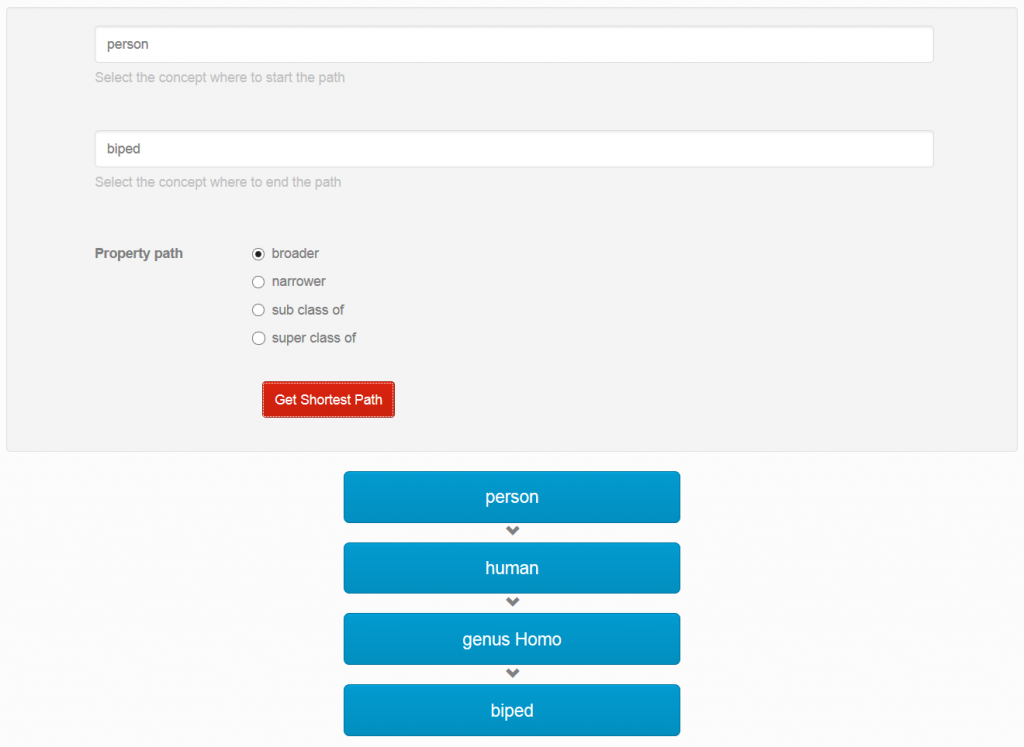Focus the end concept field containing 'biped'
This screenshot has height=747, width=1024.
tap(514, 149)
